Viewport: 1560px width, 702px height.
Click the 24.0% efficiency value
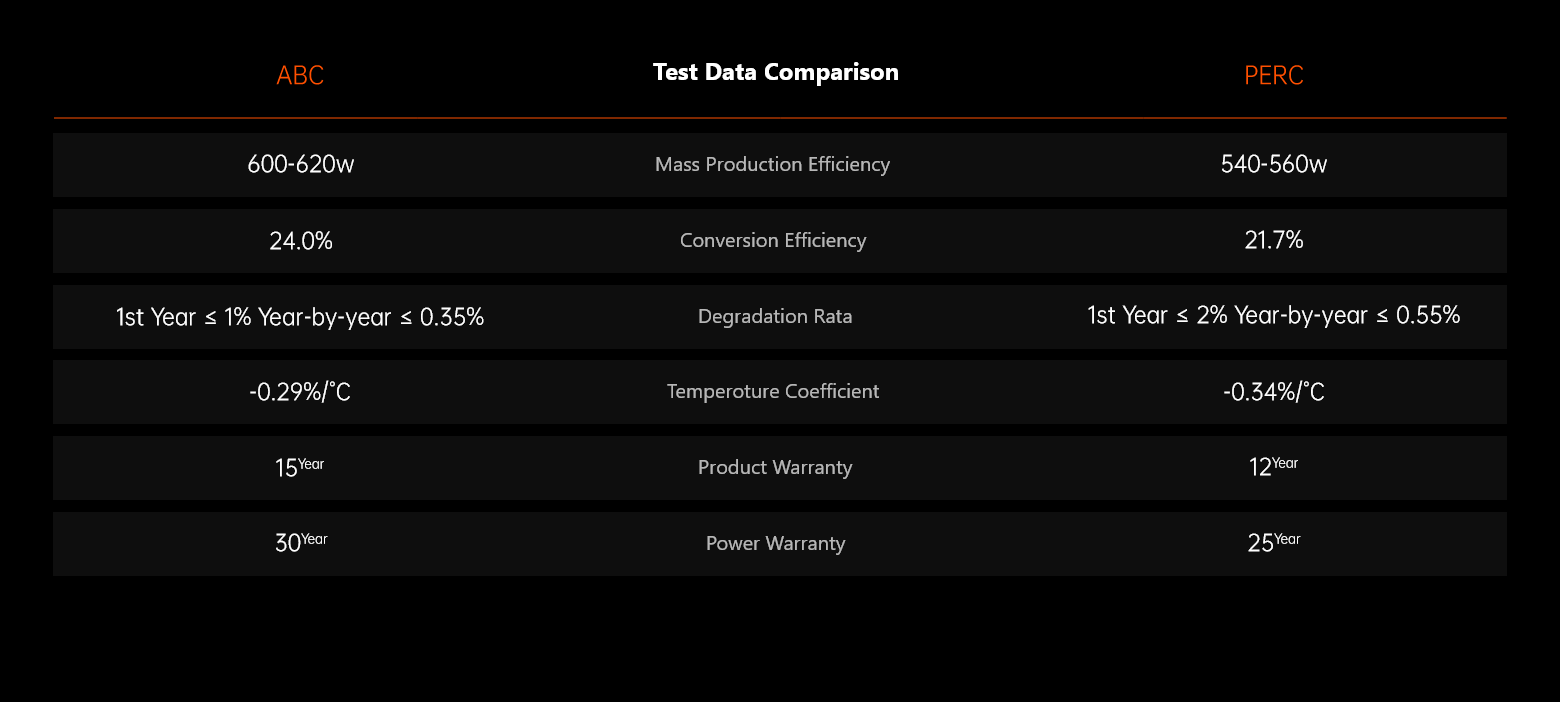[301, 240]
